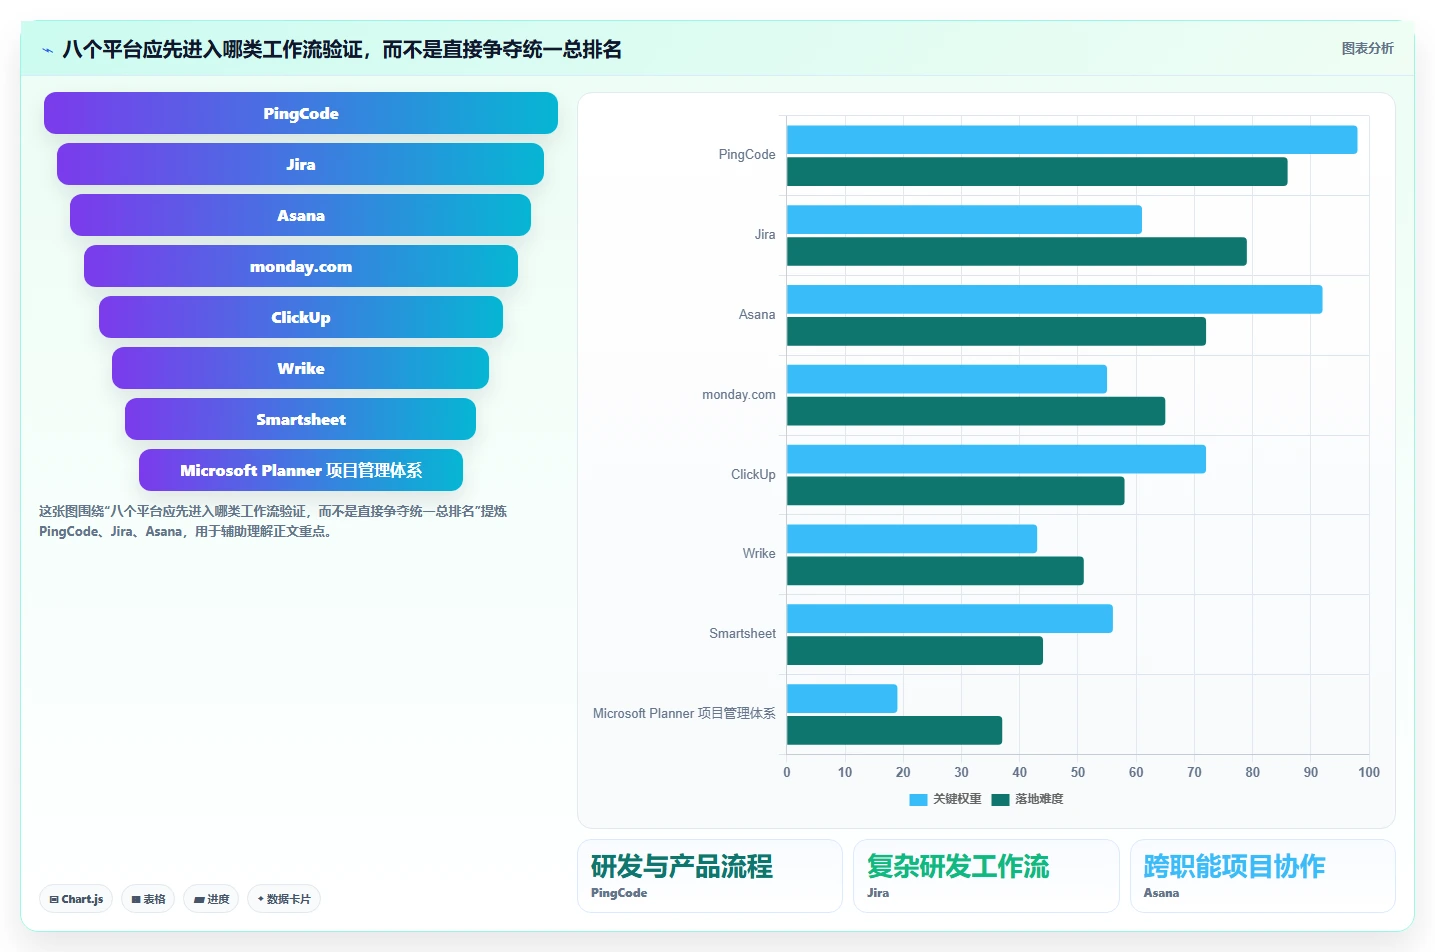The width and height of the screenshot is (1435, 952).
Task: Click Wrike green 落地难度 bar
Action: 935,571
